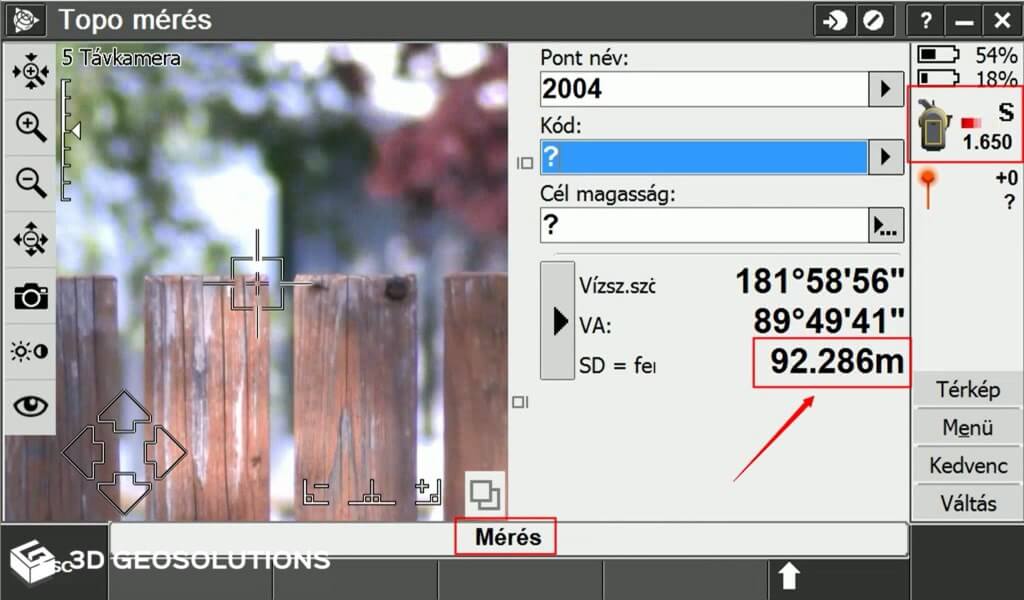1024x600 pixels.
Task: Open the Cél magasság options arrow
Action: click(x=886, y=225)
